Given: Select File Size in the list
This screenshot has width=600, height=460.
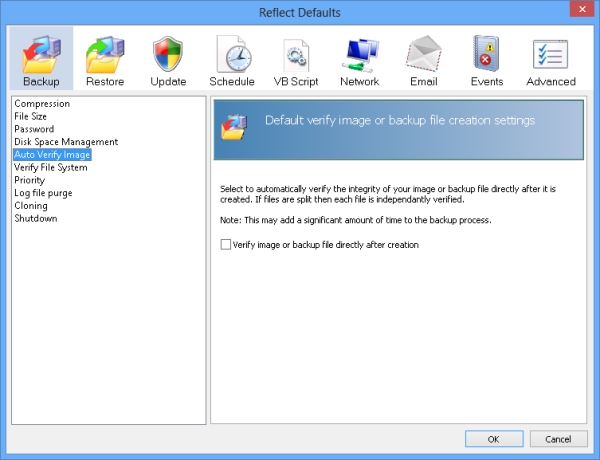Looking at the screenshot, I should pyautogui.click(x=30, y=116).
